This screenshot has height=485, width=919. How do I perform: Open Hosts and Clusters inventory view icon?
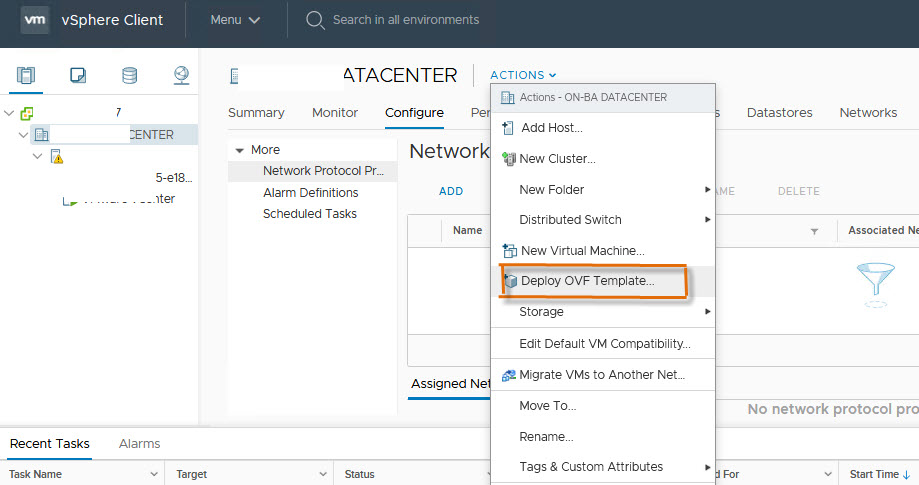(26, 75)
